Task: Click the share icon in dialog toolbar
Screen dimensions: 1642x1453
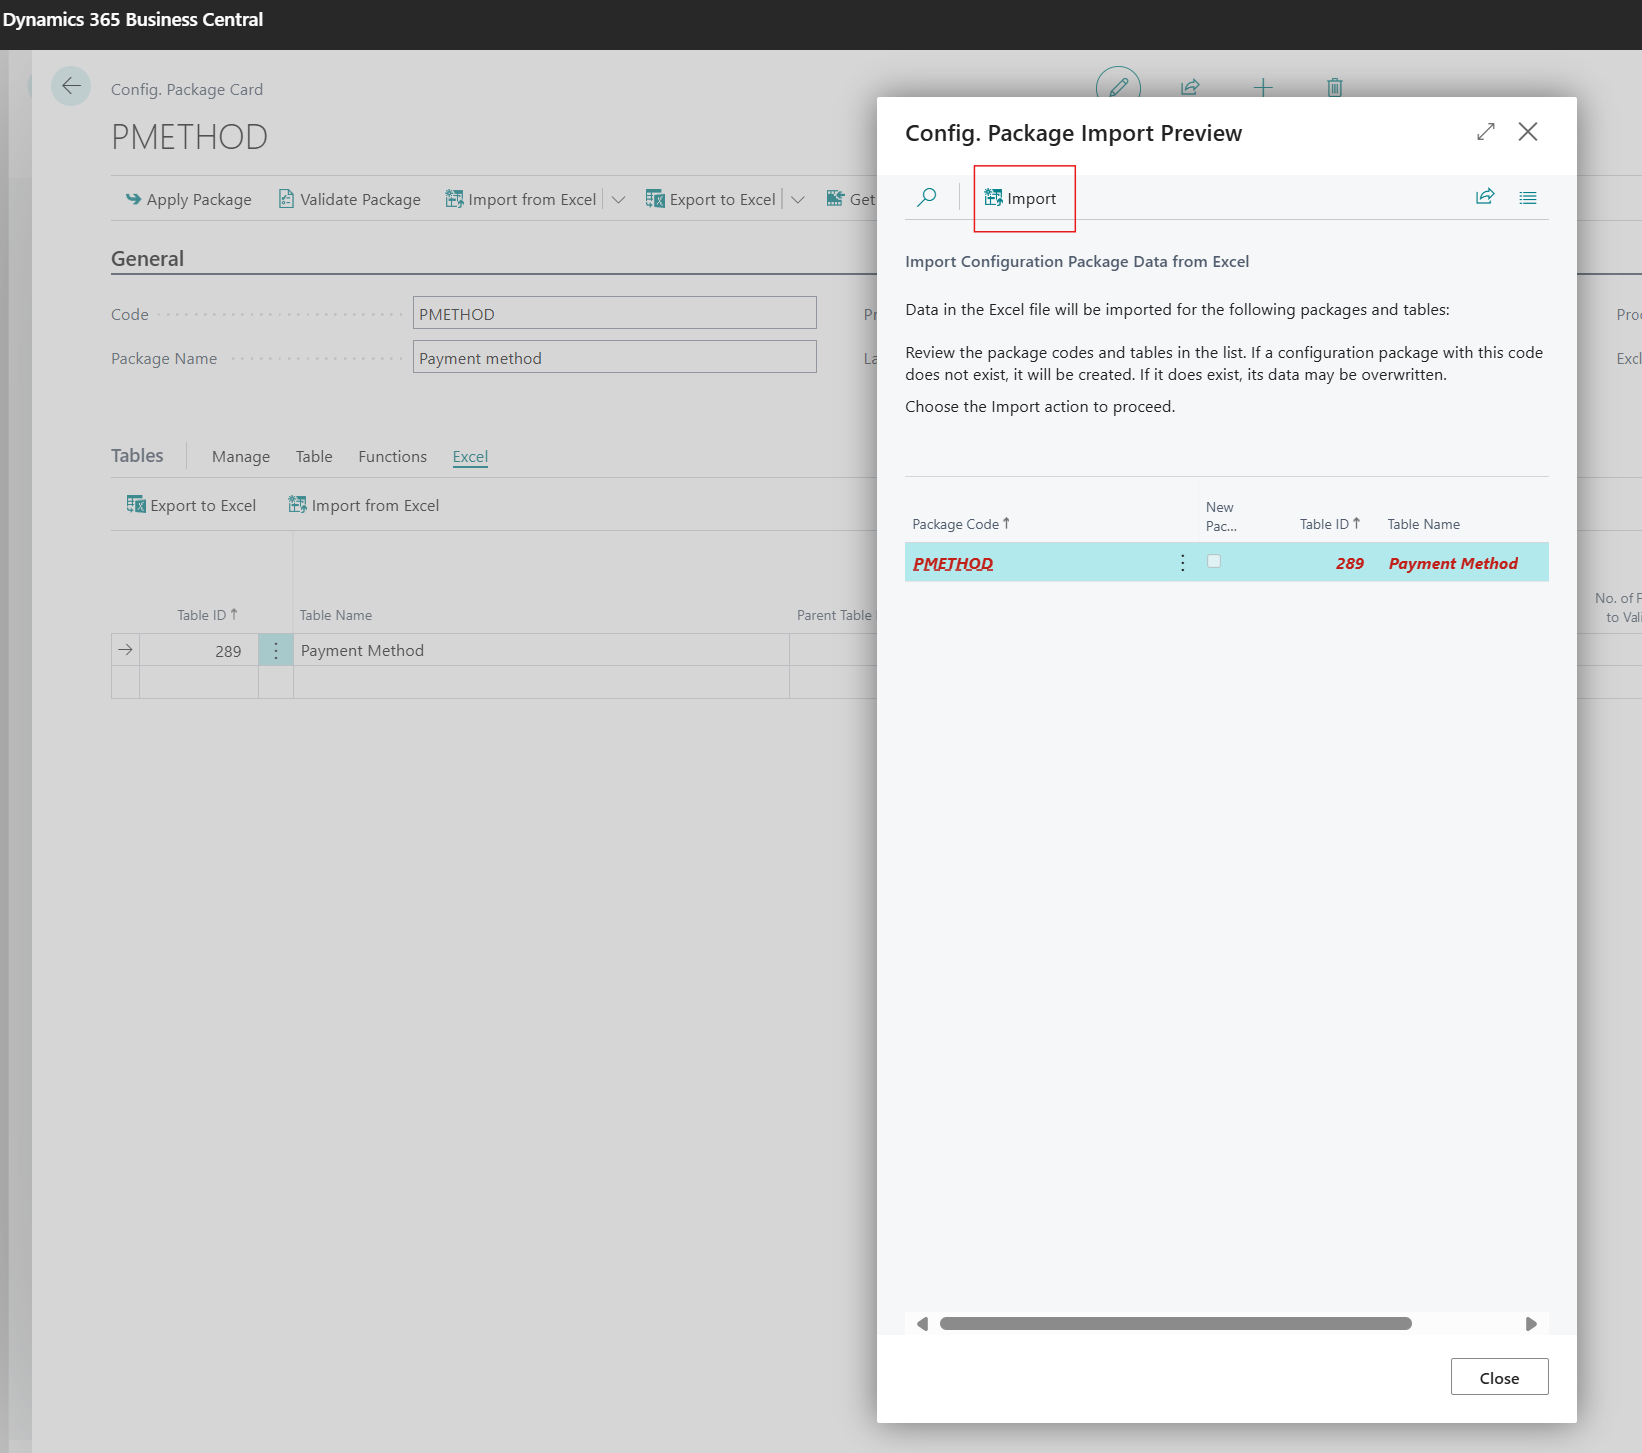Action: [x=1485, y=197]
